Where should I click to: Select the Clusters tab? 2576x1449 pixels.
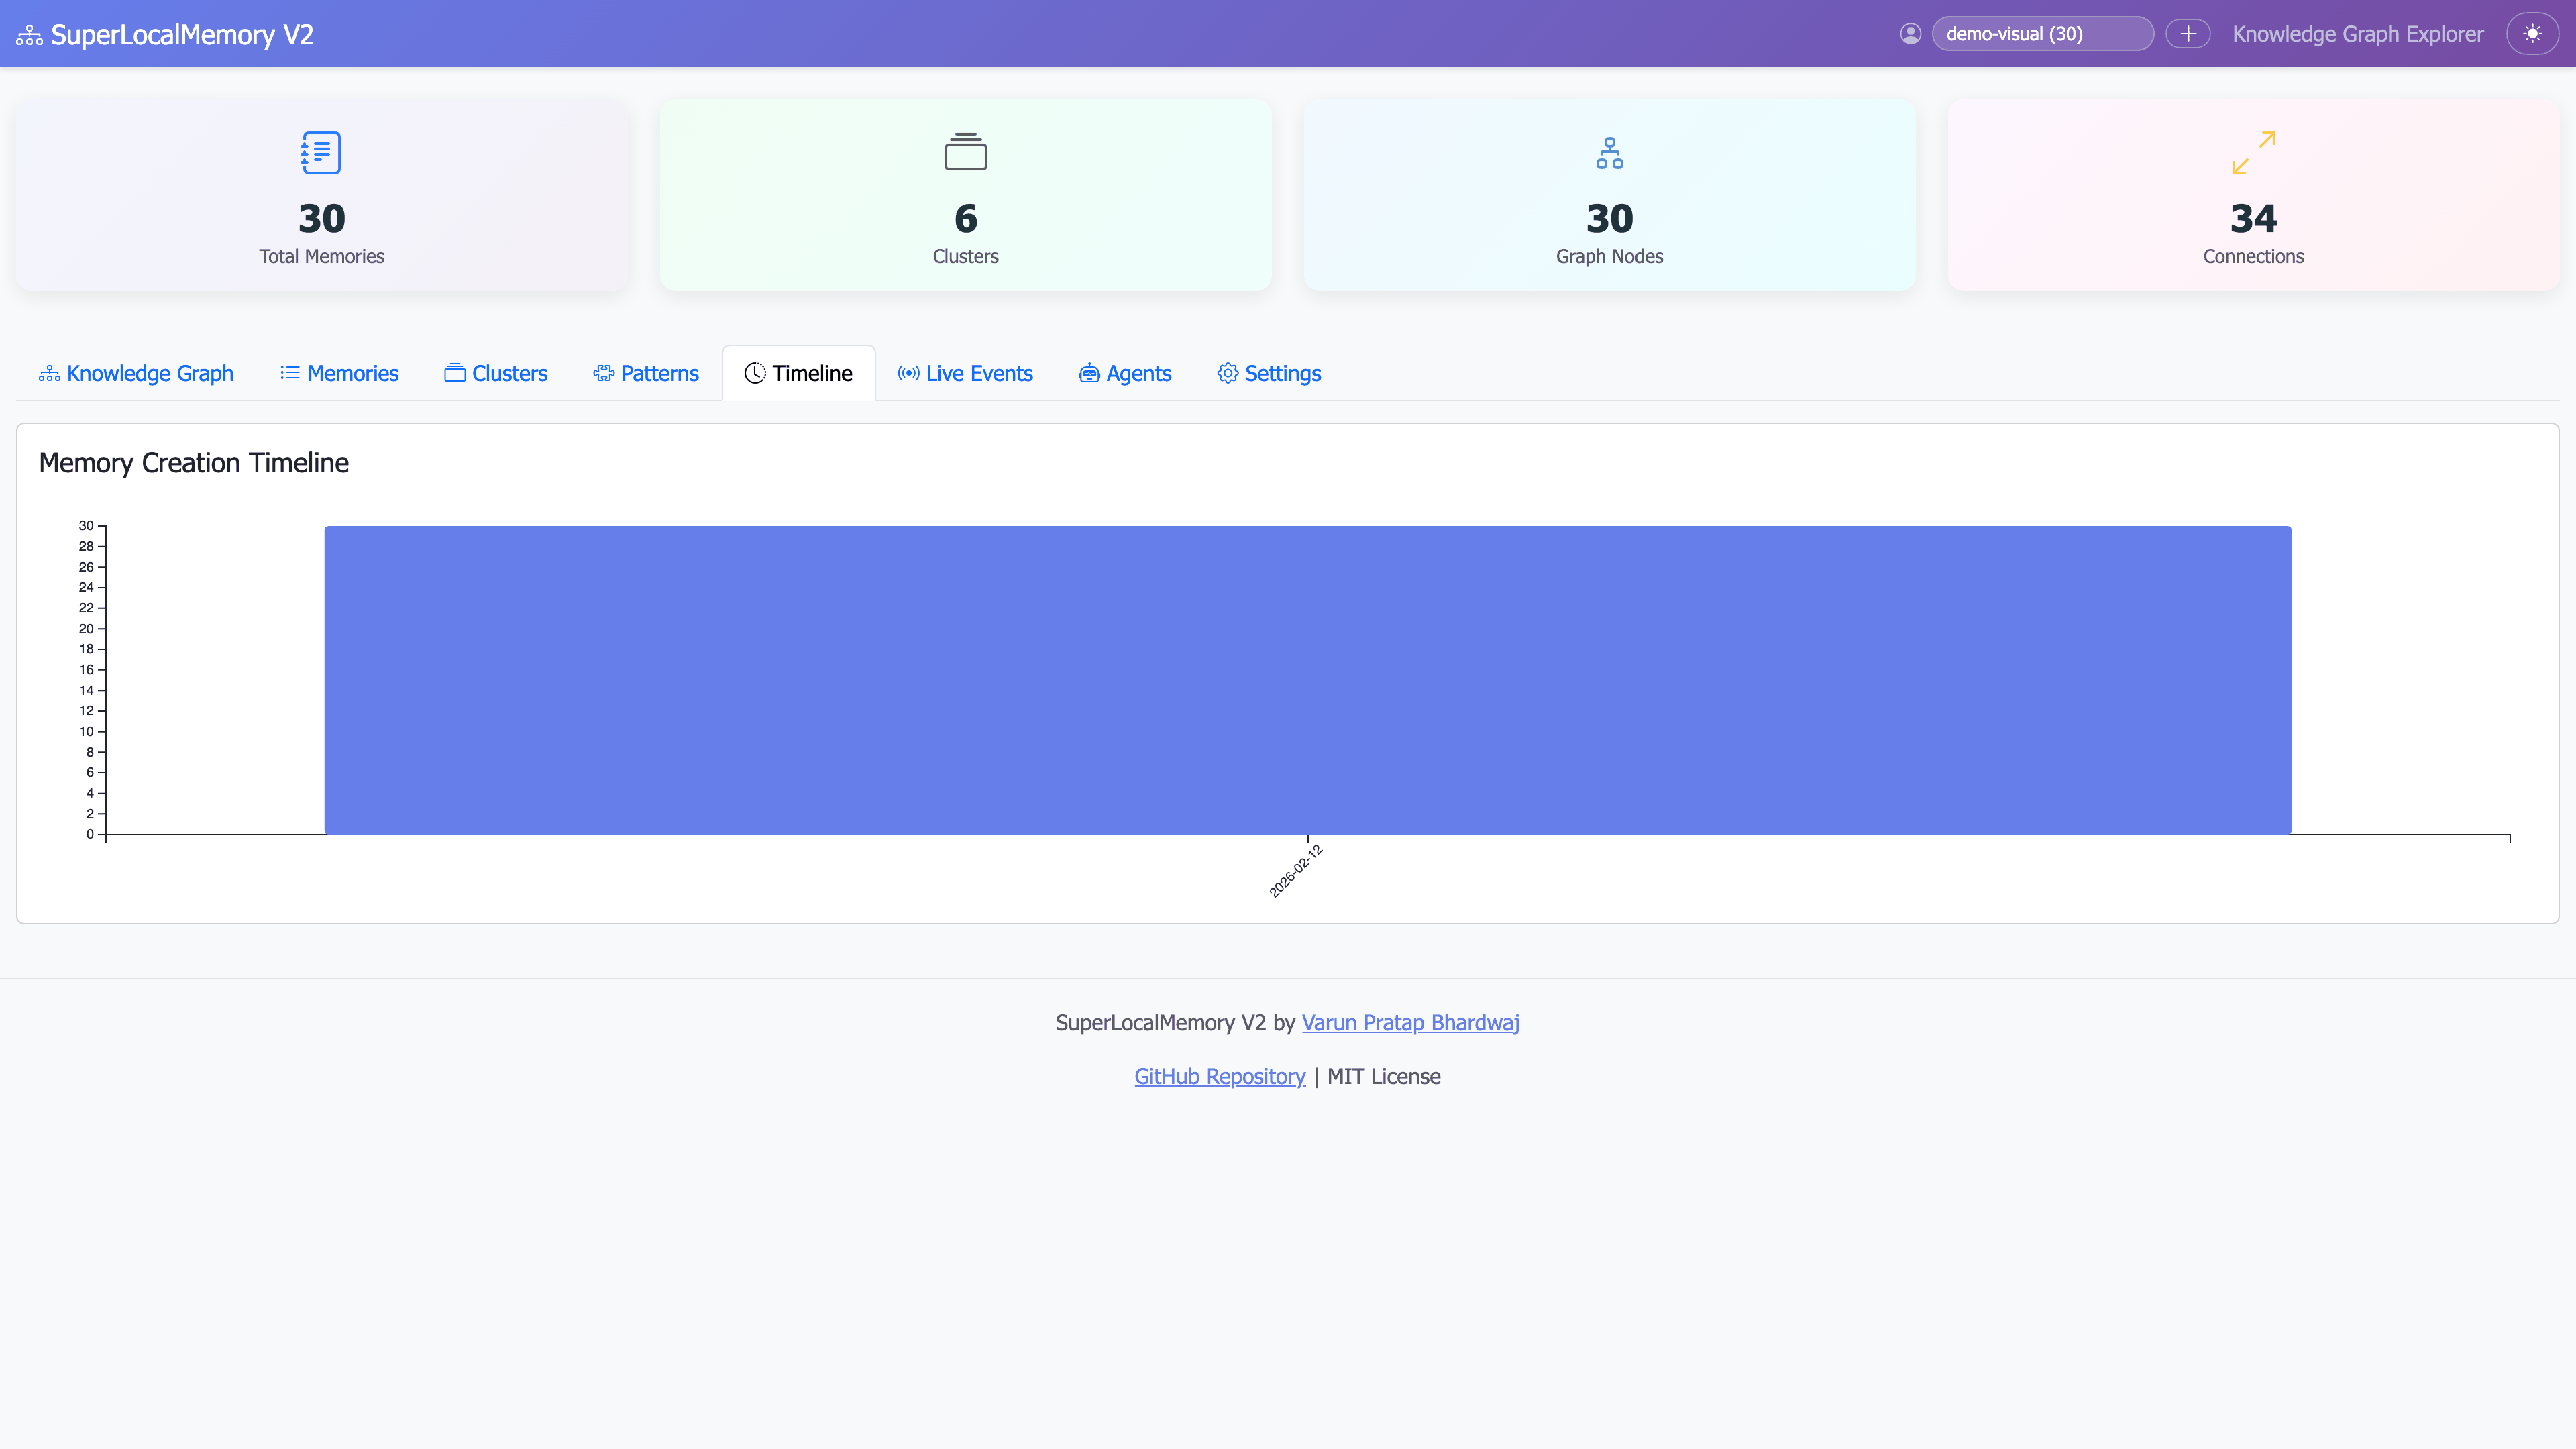click(496, 373)
